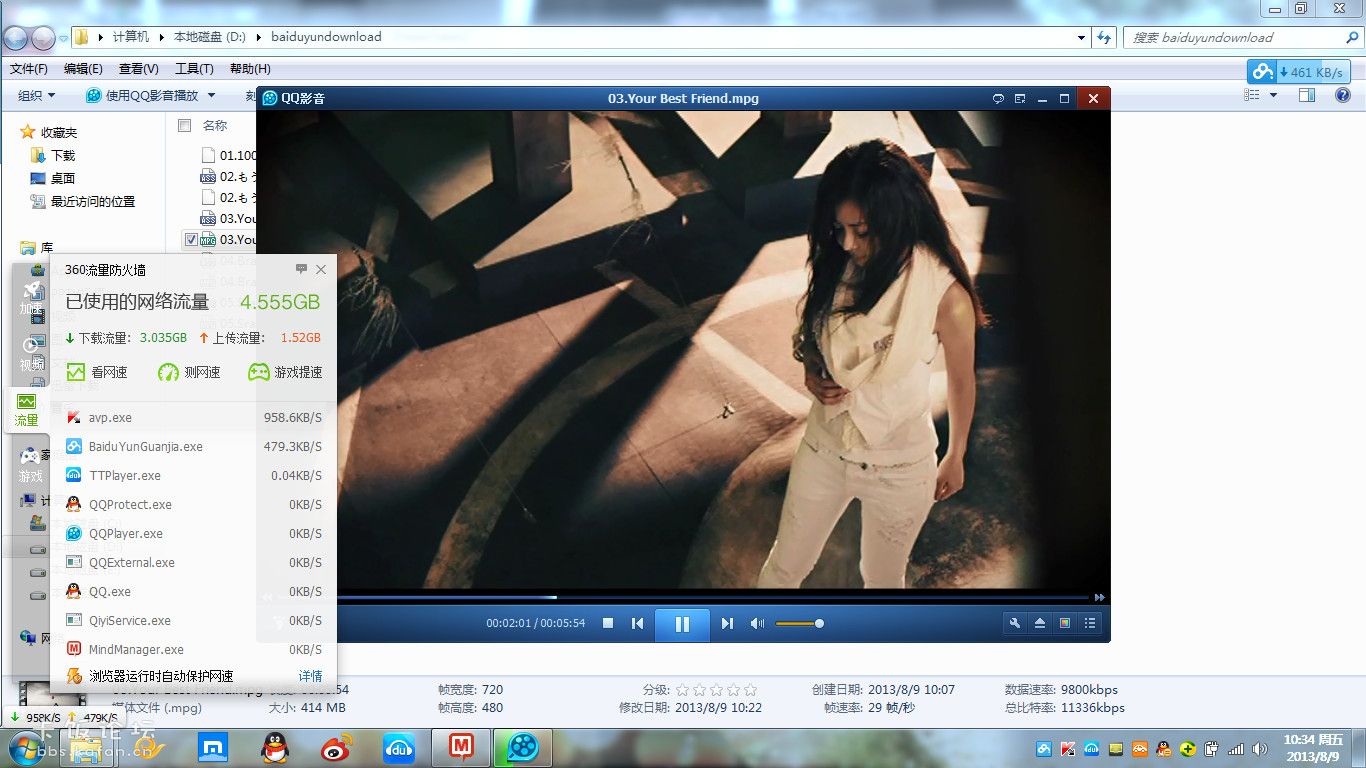Select QQProtect.exe in traffic list
1366x768 pixels.
[x=194, y=505]
